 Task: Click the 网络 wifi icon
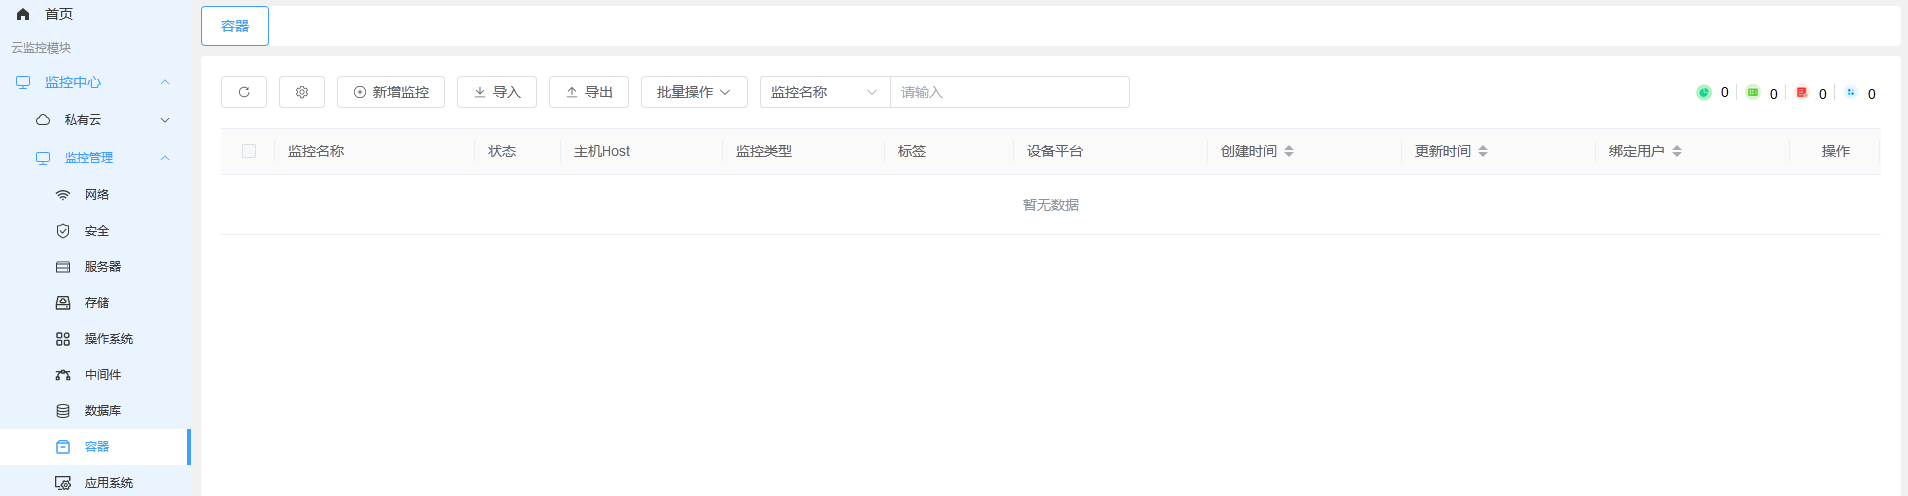(63, 195)
